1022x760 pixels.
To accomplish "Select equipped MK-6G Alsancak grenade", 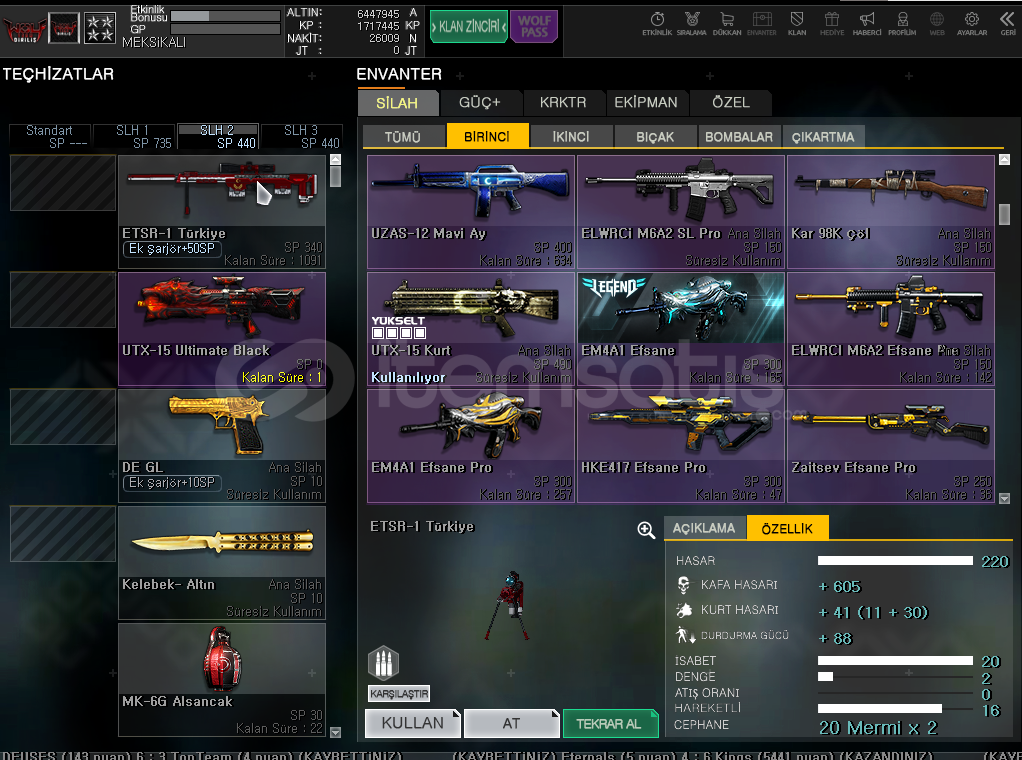I will [222, 680].
